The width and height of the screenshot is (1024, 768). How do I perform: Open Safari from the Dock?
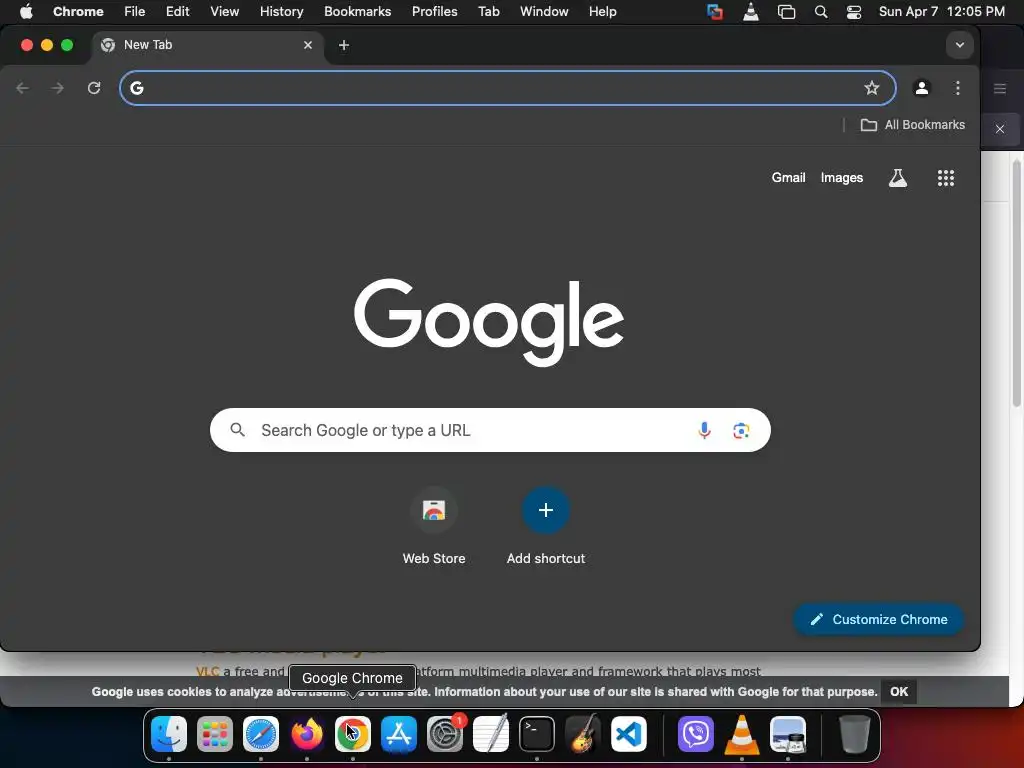tap(261, 734)
